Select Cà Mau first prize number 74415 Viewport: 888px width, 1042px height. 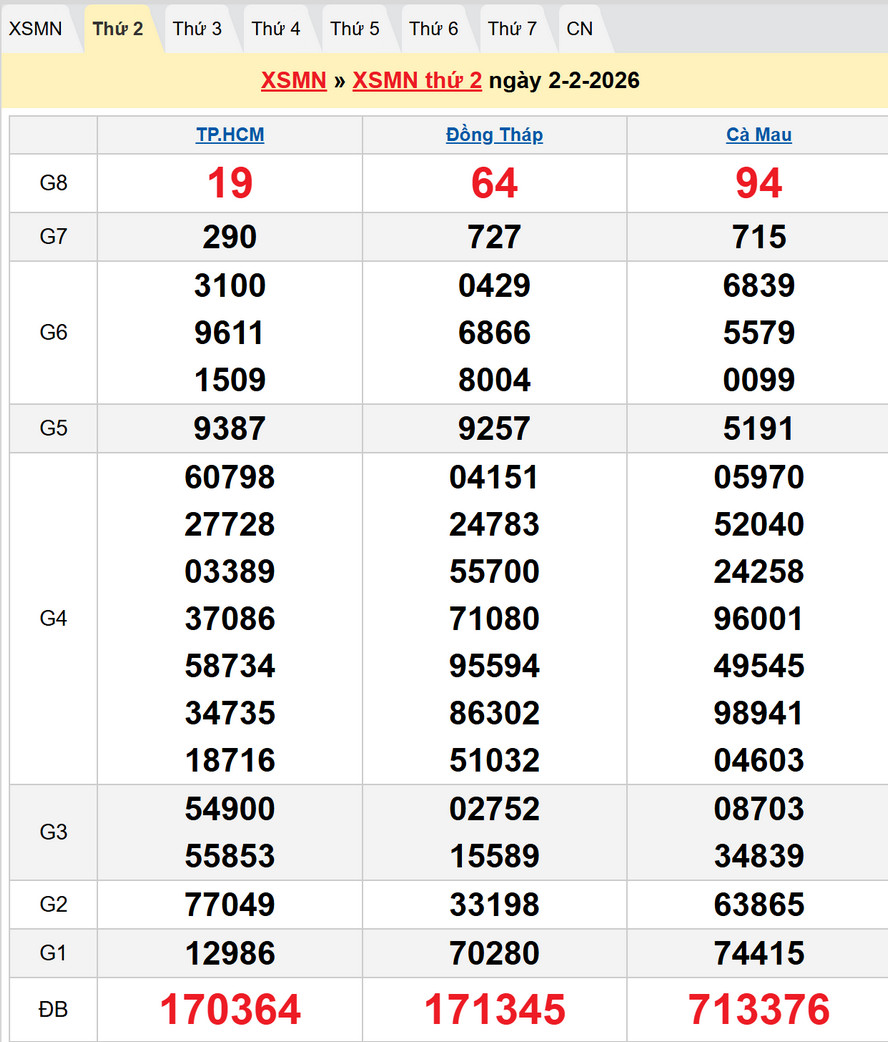(x=759, y=953)
